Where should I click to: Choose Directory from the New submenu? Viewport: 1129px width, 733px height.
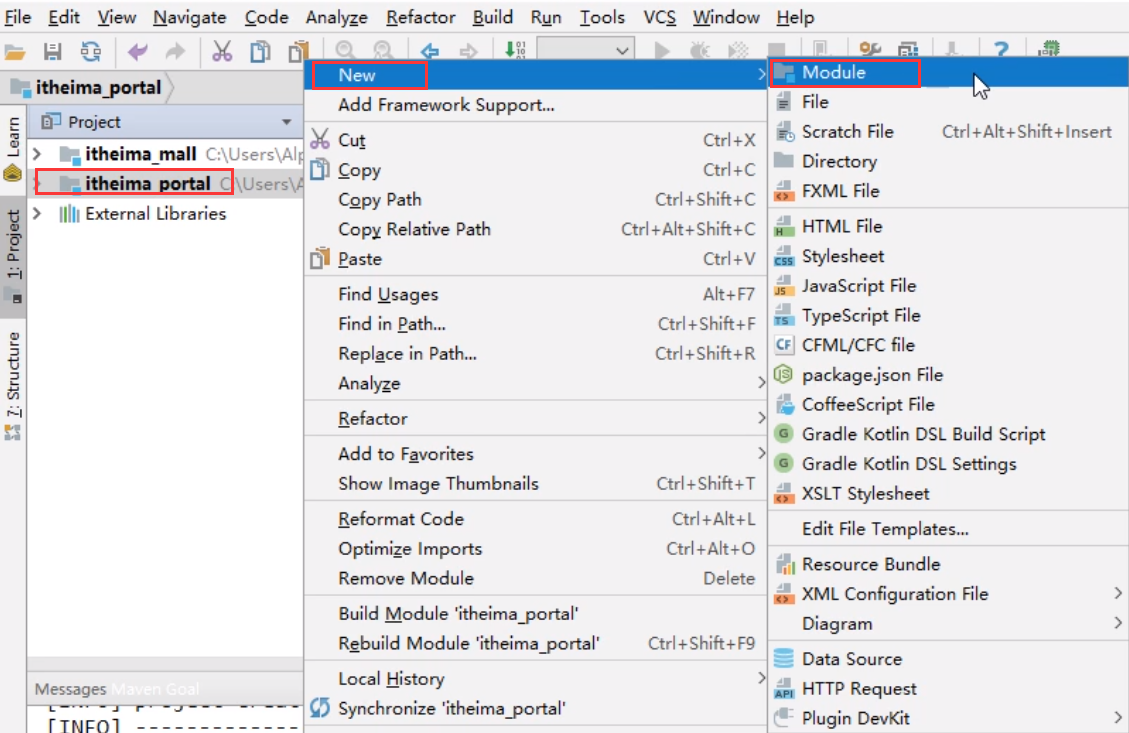coord(948,161)
